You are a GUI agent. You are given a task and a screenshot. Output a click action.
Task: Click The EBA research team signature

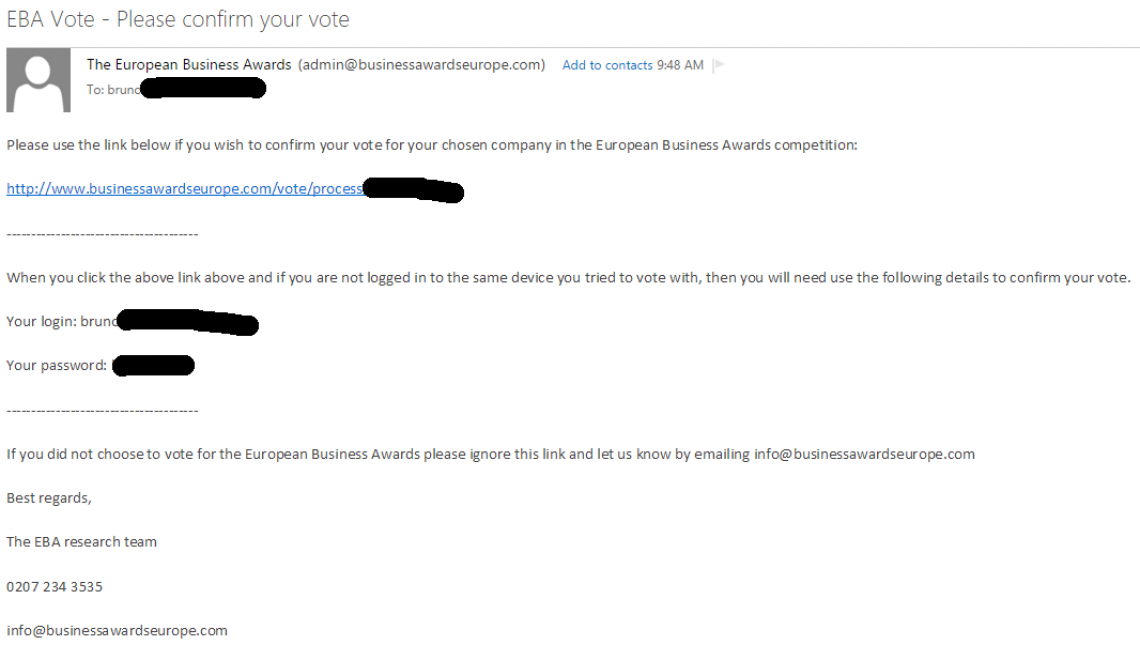[x=82, y=542]
